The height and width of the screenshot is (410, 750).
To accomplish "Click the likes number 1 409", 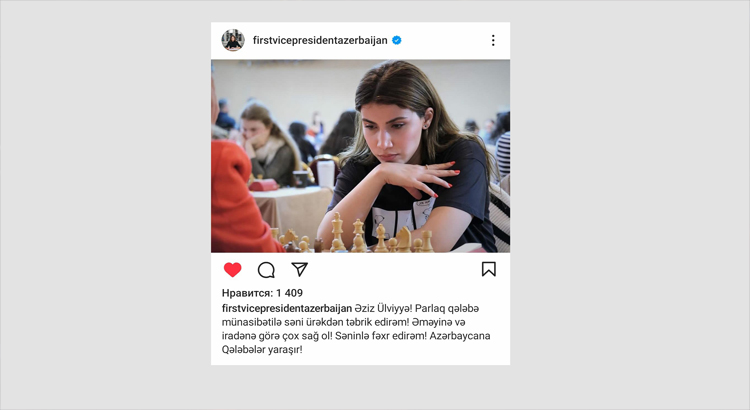I will tap(289, 293).
